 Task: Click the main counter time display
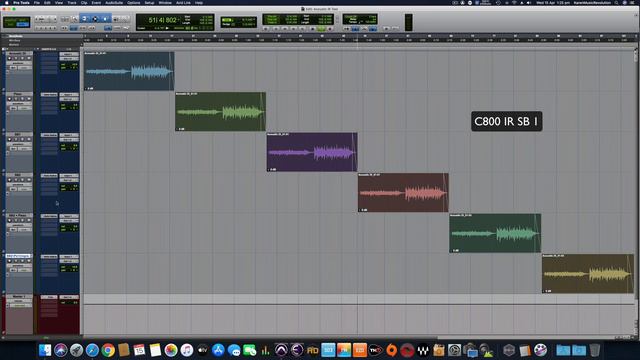[x=162, y=20]
